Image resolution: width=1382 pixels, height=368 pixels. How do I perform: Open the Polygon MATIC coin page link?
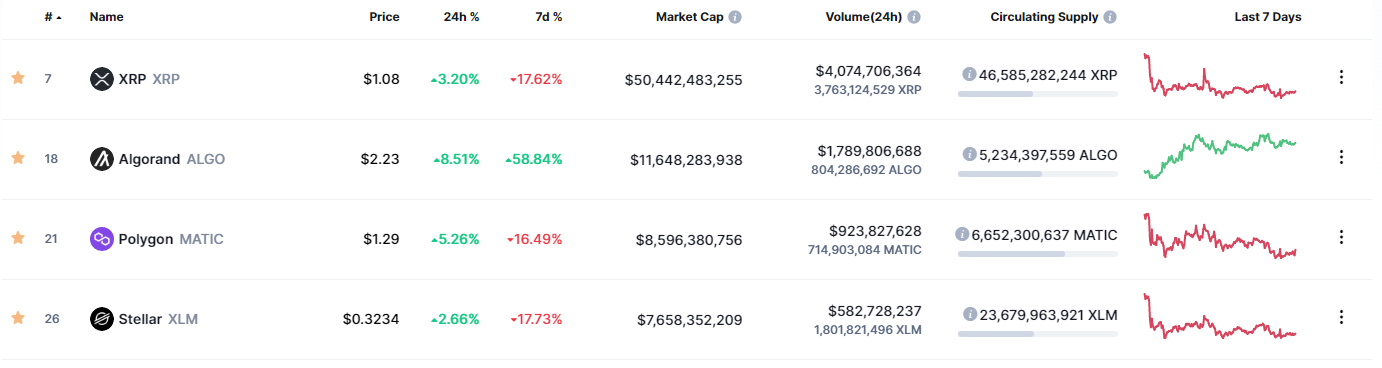(x=171, y=239)
